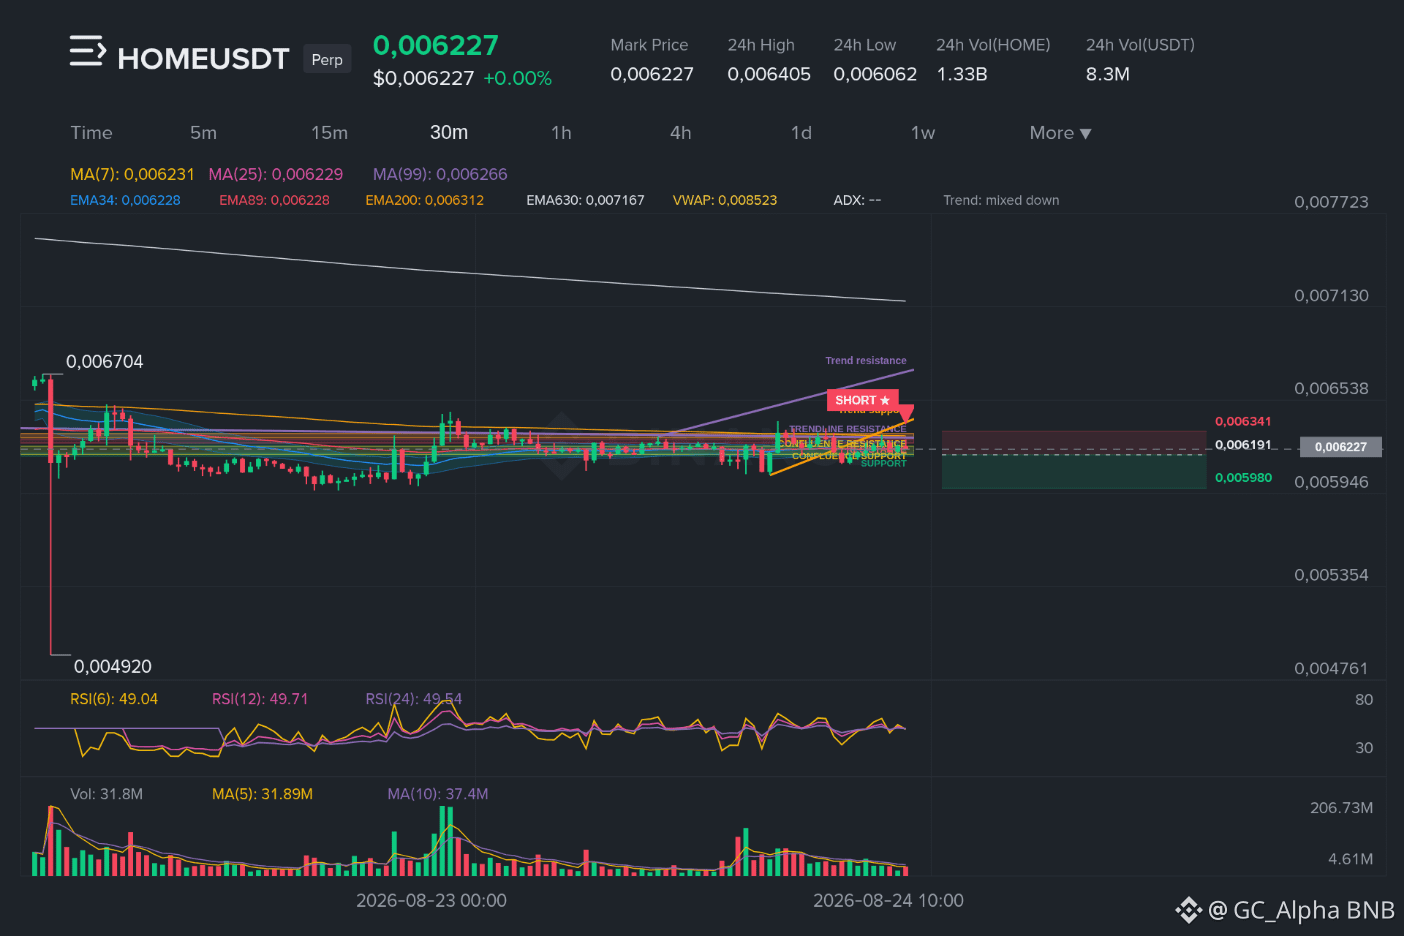
Task: Click the Trend resistance line label
Action: [x=866, y=360]
